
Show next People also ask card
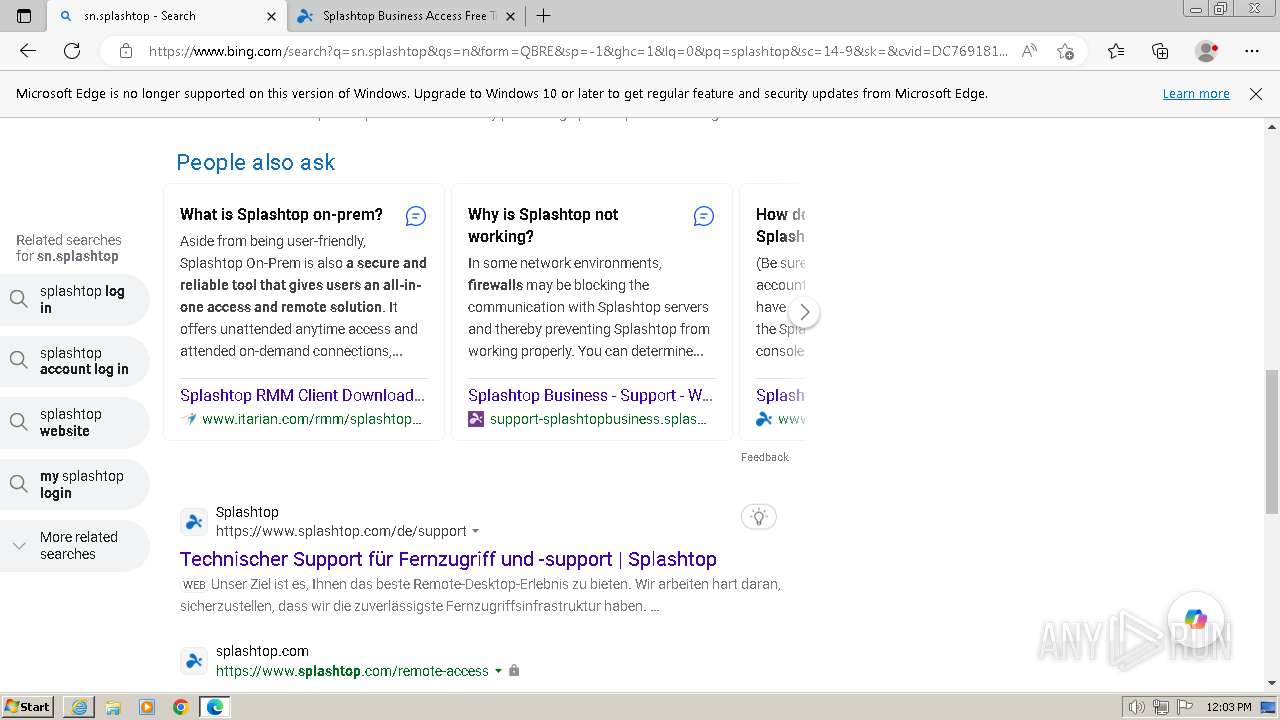pos(804,312)
